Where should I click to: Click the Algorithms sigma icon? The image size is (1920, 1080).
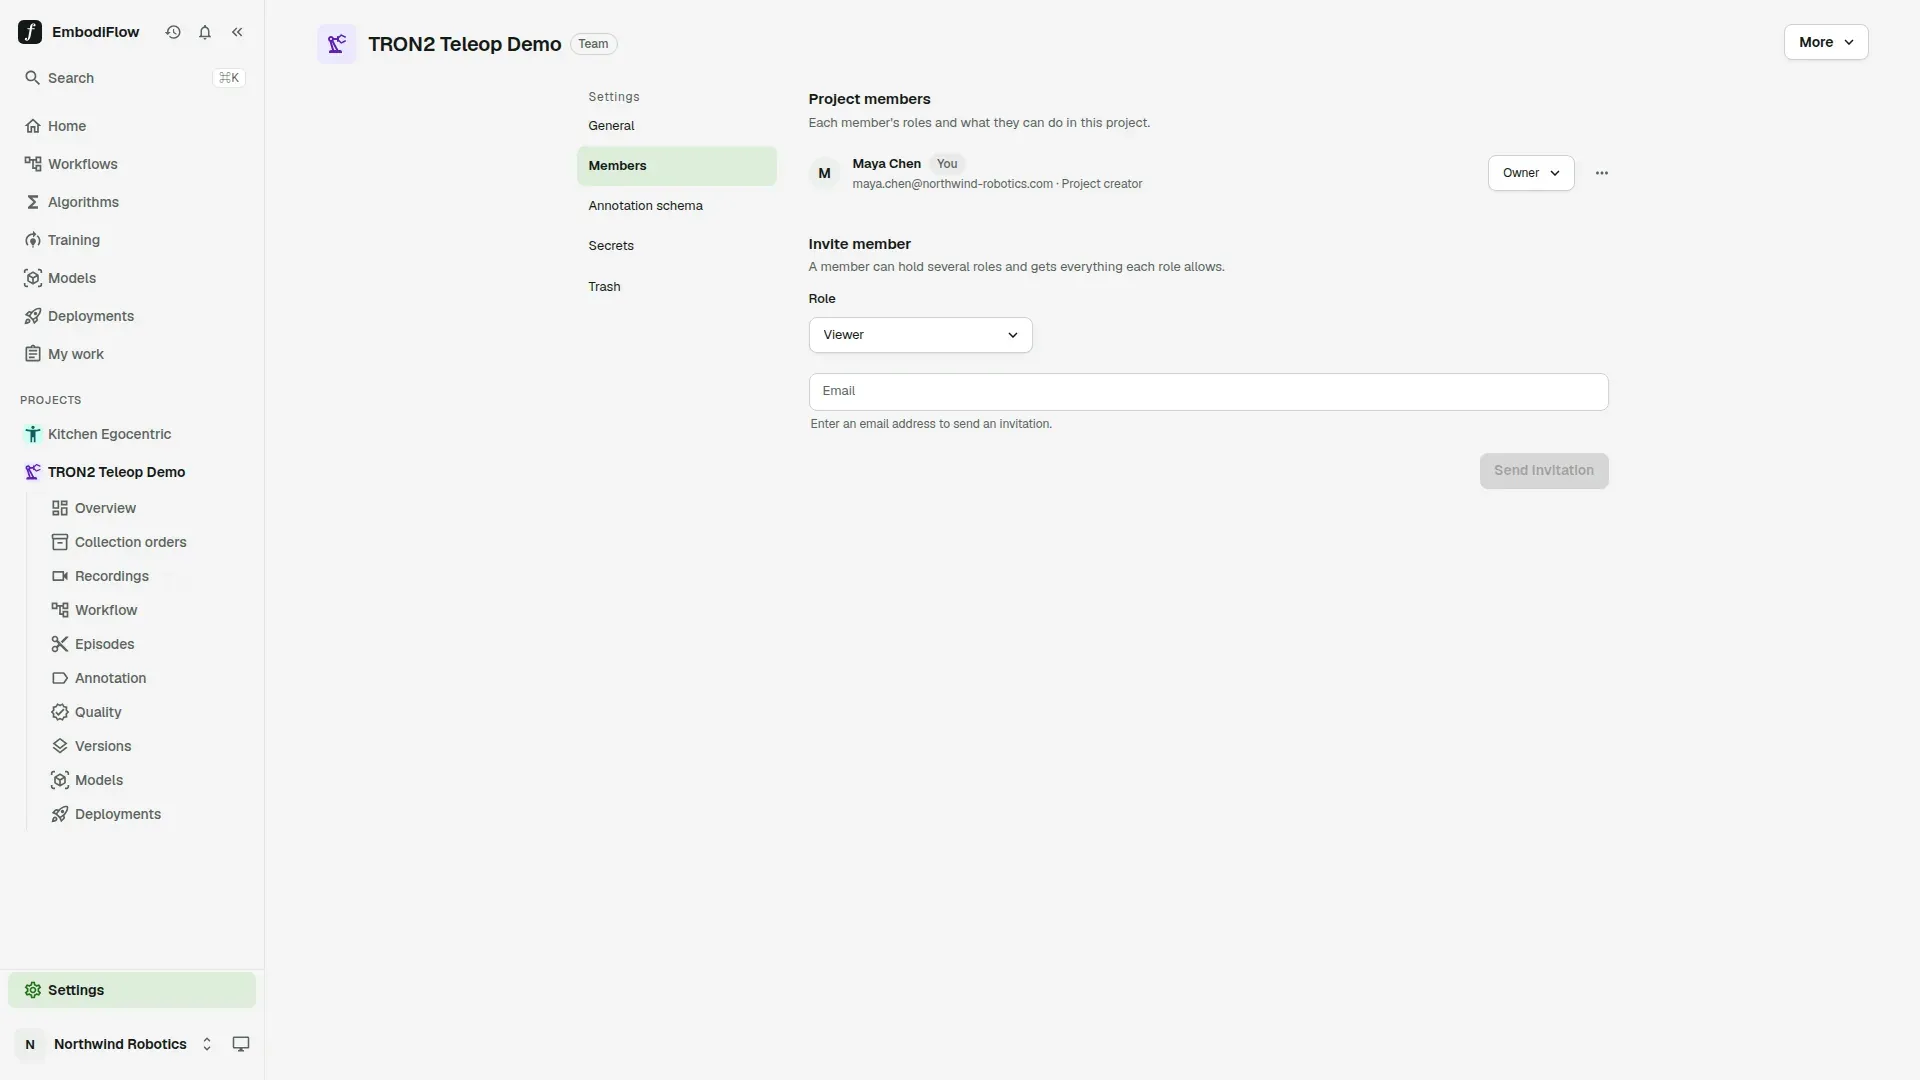(33, 202)
